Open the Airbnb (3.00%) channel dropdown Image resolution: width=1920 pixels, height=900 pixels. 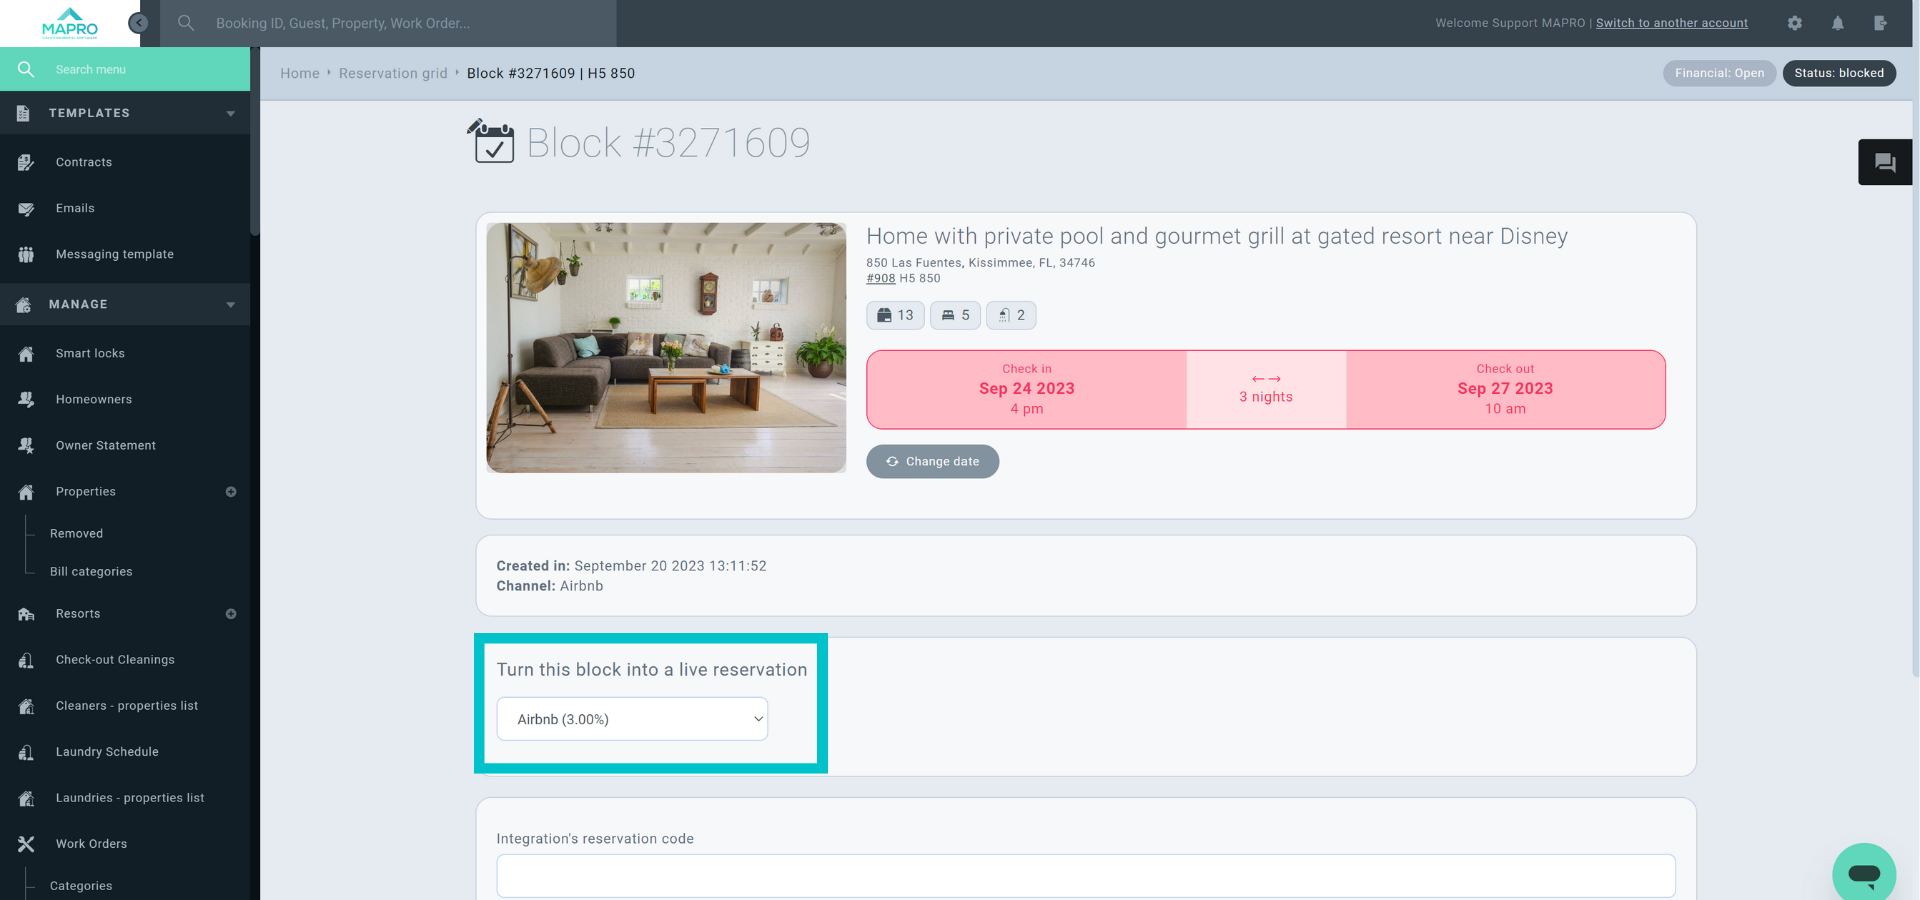pyautogui.click(x=632, y=719)
